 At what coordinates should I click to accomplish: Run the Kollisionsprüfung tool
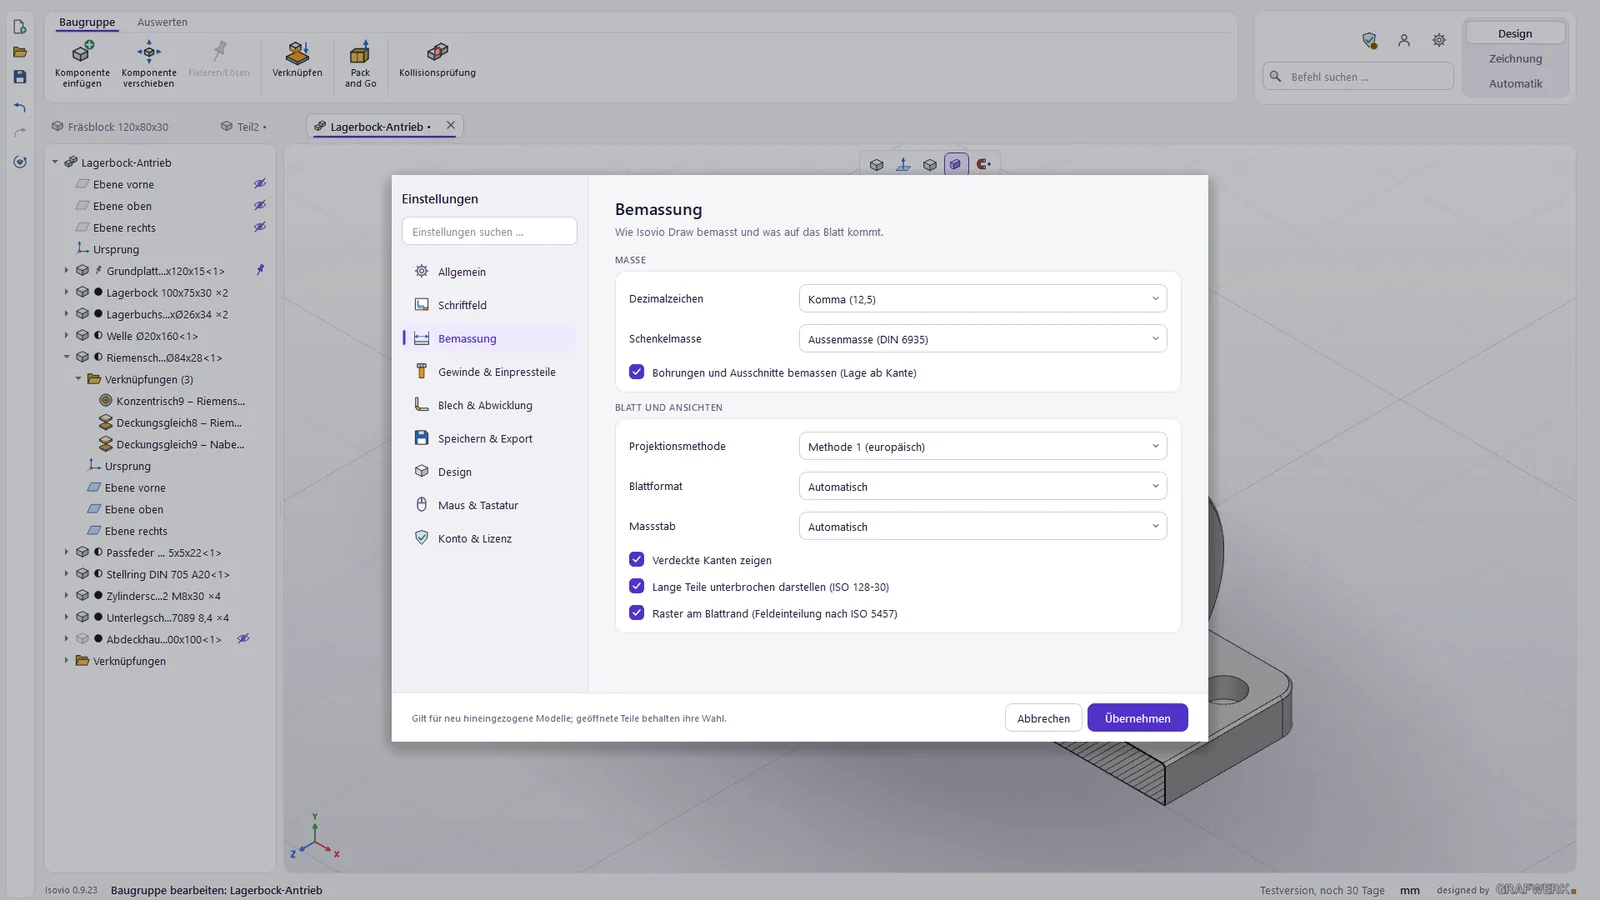coord(437,60)
